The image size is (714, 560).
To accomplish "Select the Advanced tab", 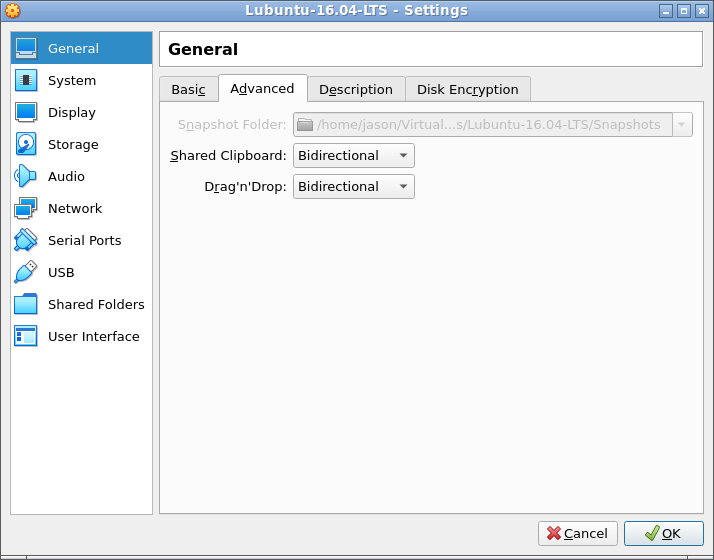I will (x=263, y=88).
